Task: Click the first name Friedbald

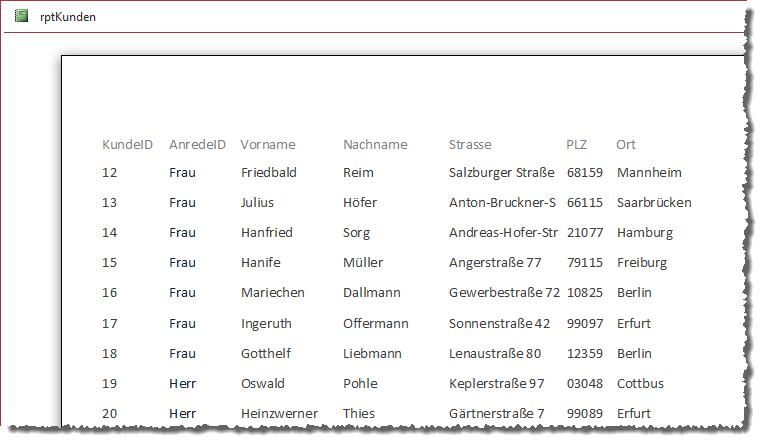Action: click(x=268, y=173)
